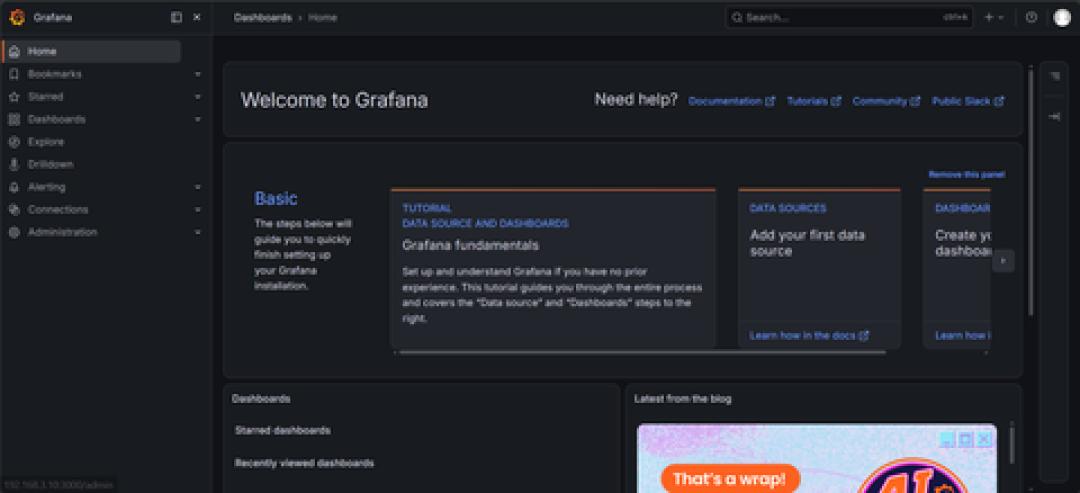Viewport: 1080px width, 493px height.
Task: Expand the Alerting section chevron
Action: [198, 187]
